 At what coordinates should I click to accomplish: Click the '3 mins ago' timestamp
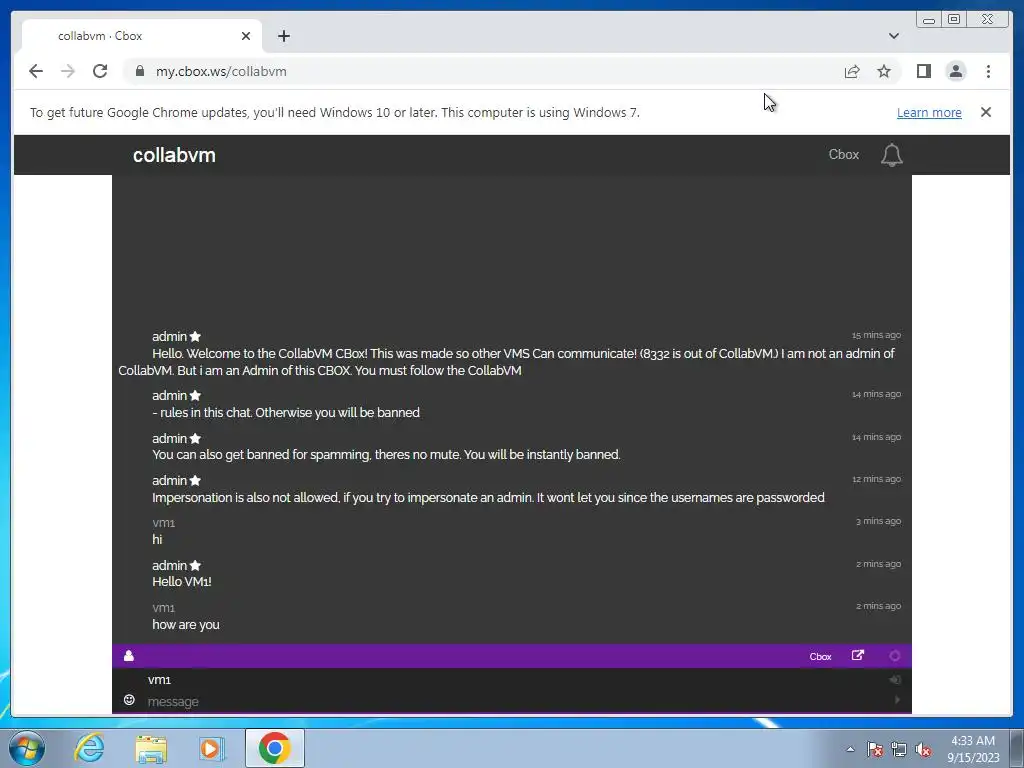(878, 521)
